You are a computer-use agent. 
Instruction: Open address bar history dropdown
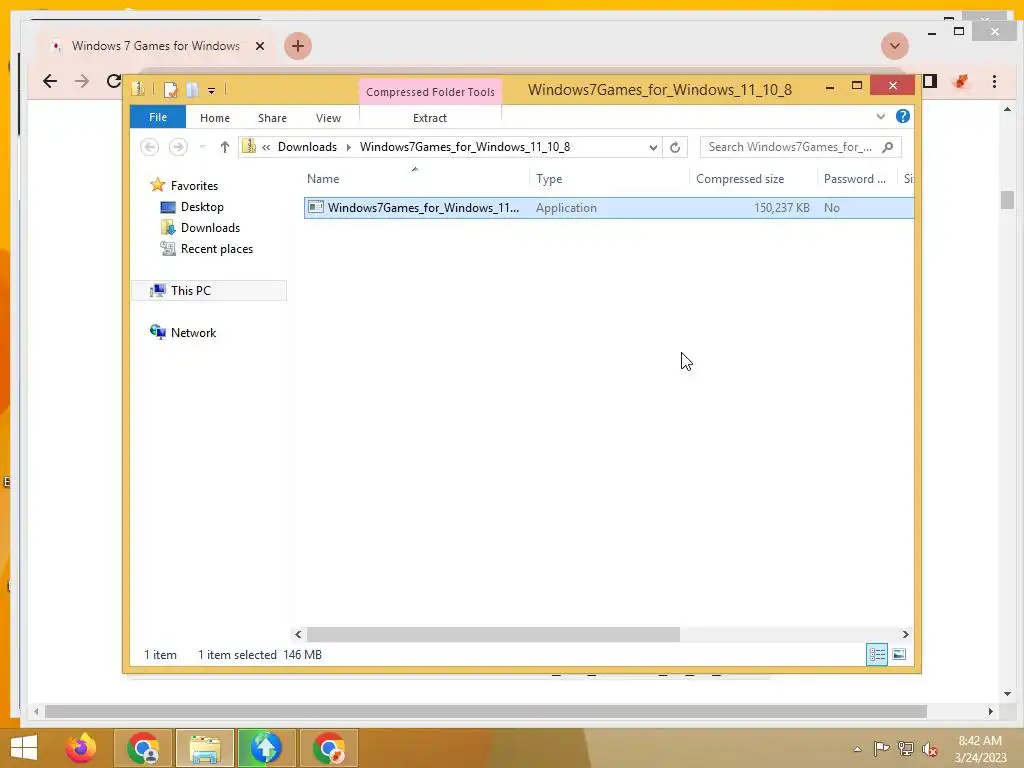(x=652, y=148)
